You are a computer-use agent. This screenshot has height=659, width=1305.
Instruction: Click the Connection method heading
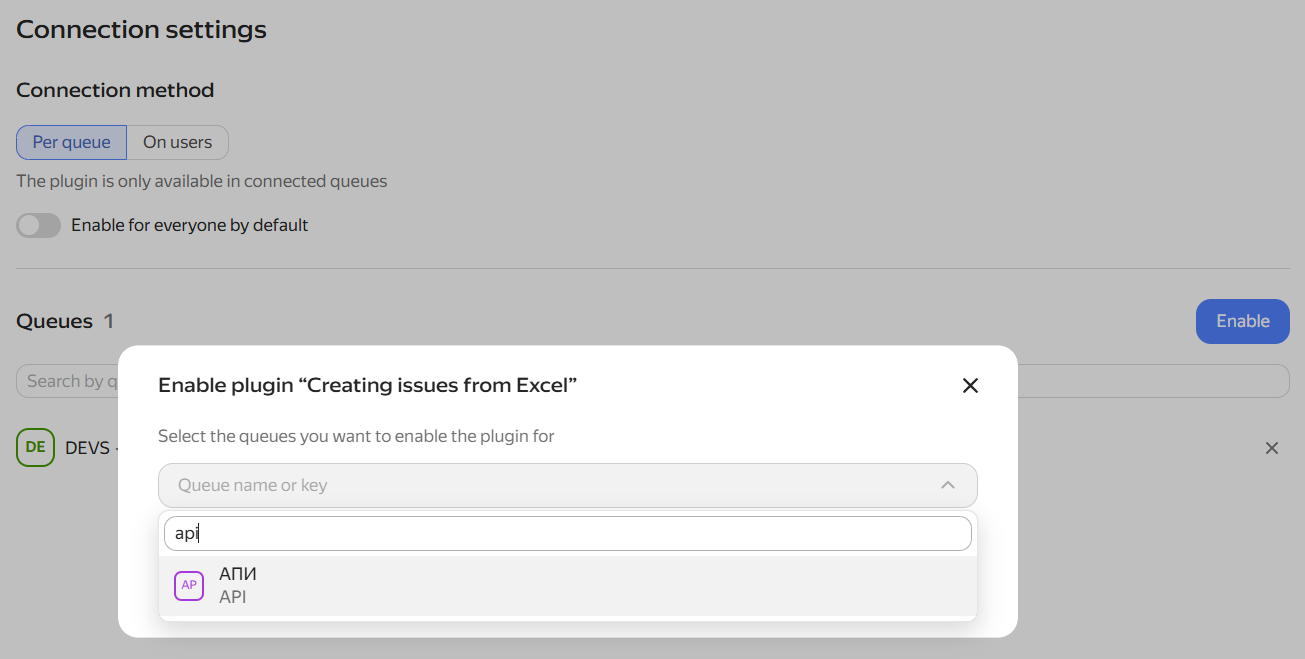pos(115,90)
